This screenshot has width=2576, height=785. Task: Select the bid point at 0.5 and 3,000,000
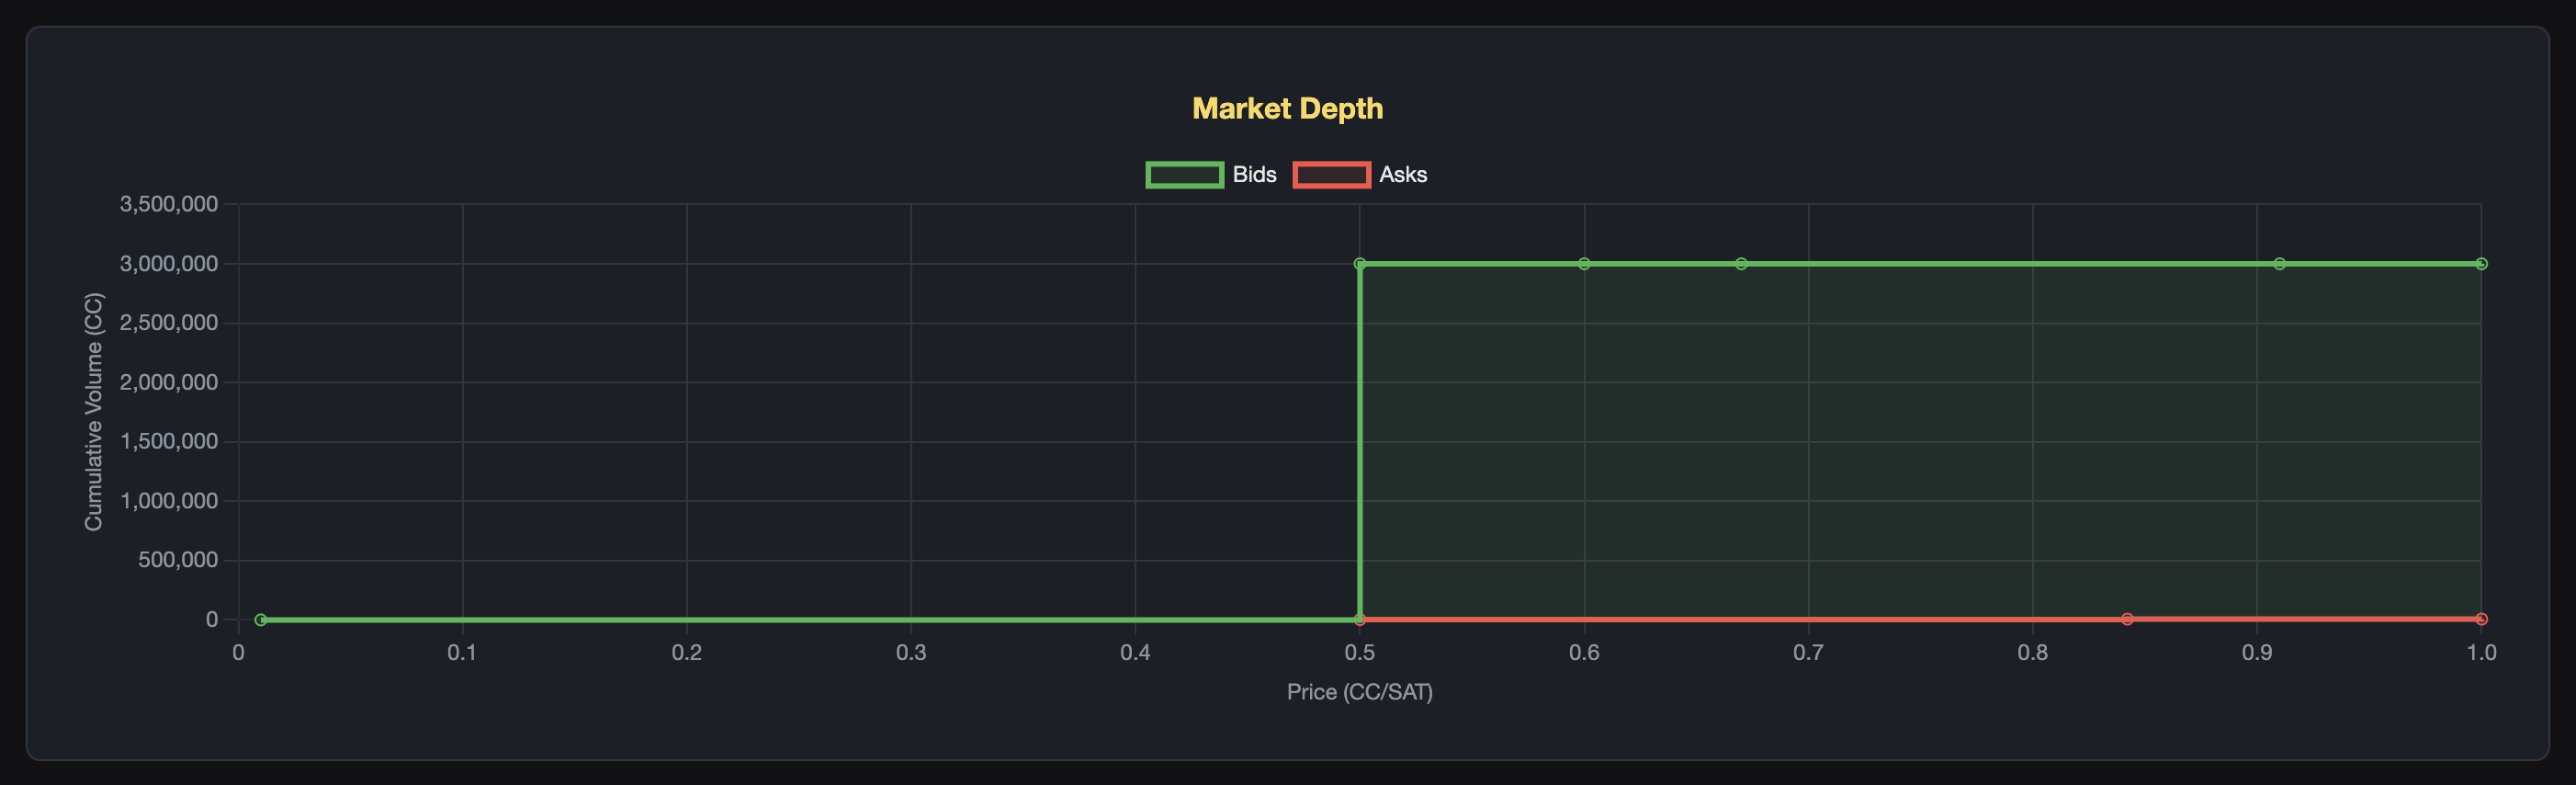[1360, 264]
